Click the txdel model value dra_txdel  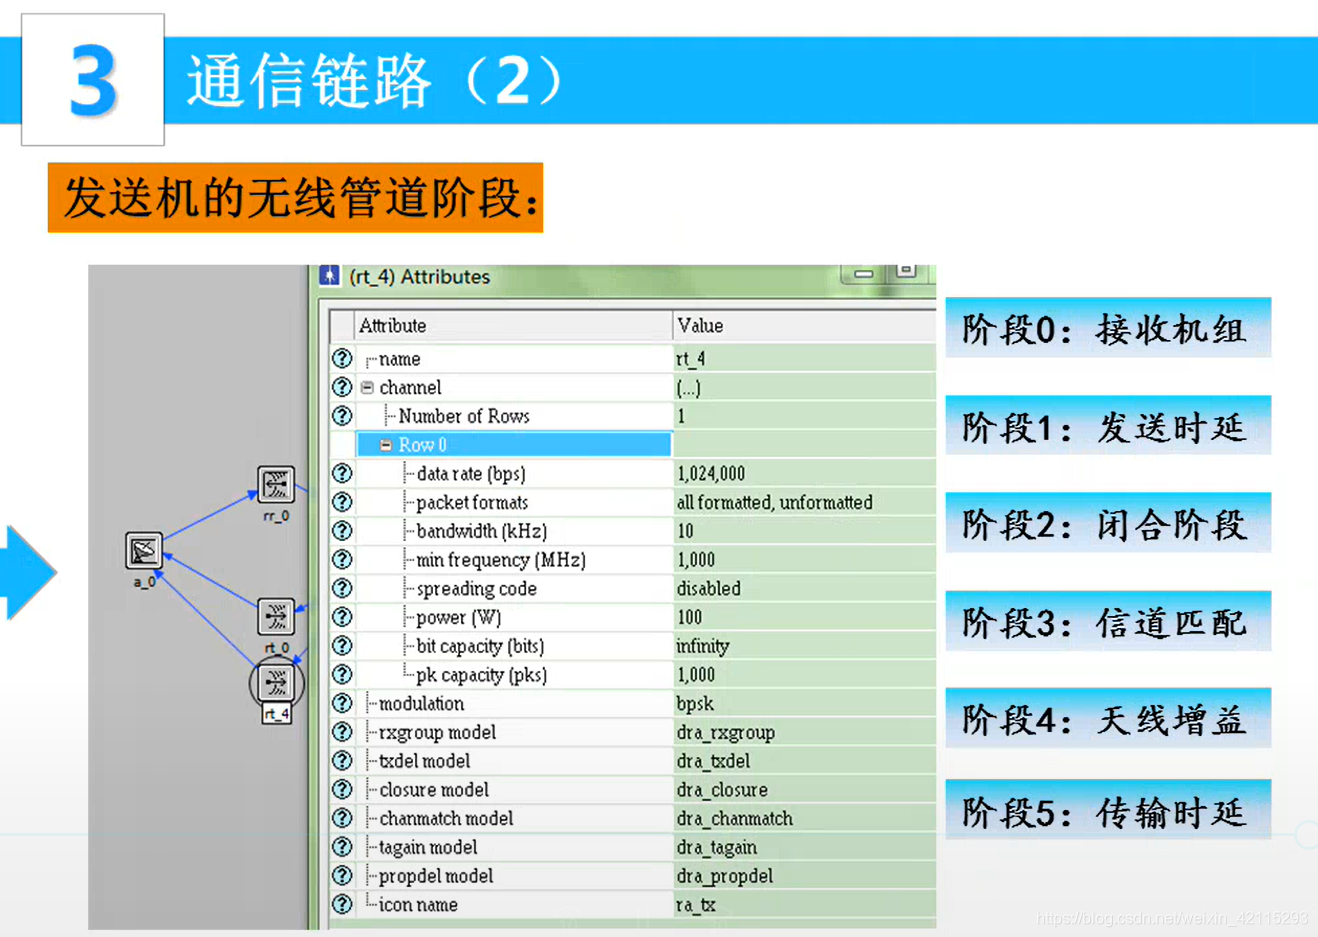[x=713, y=761]
